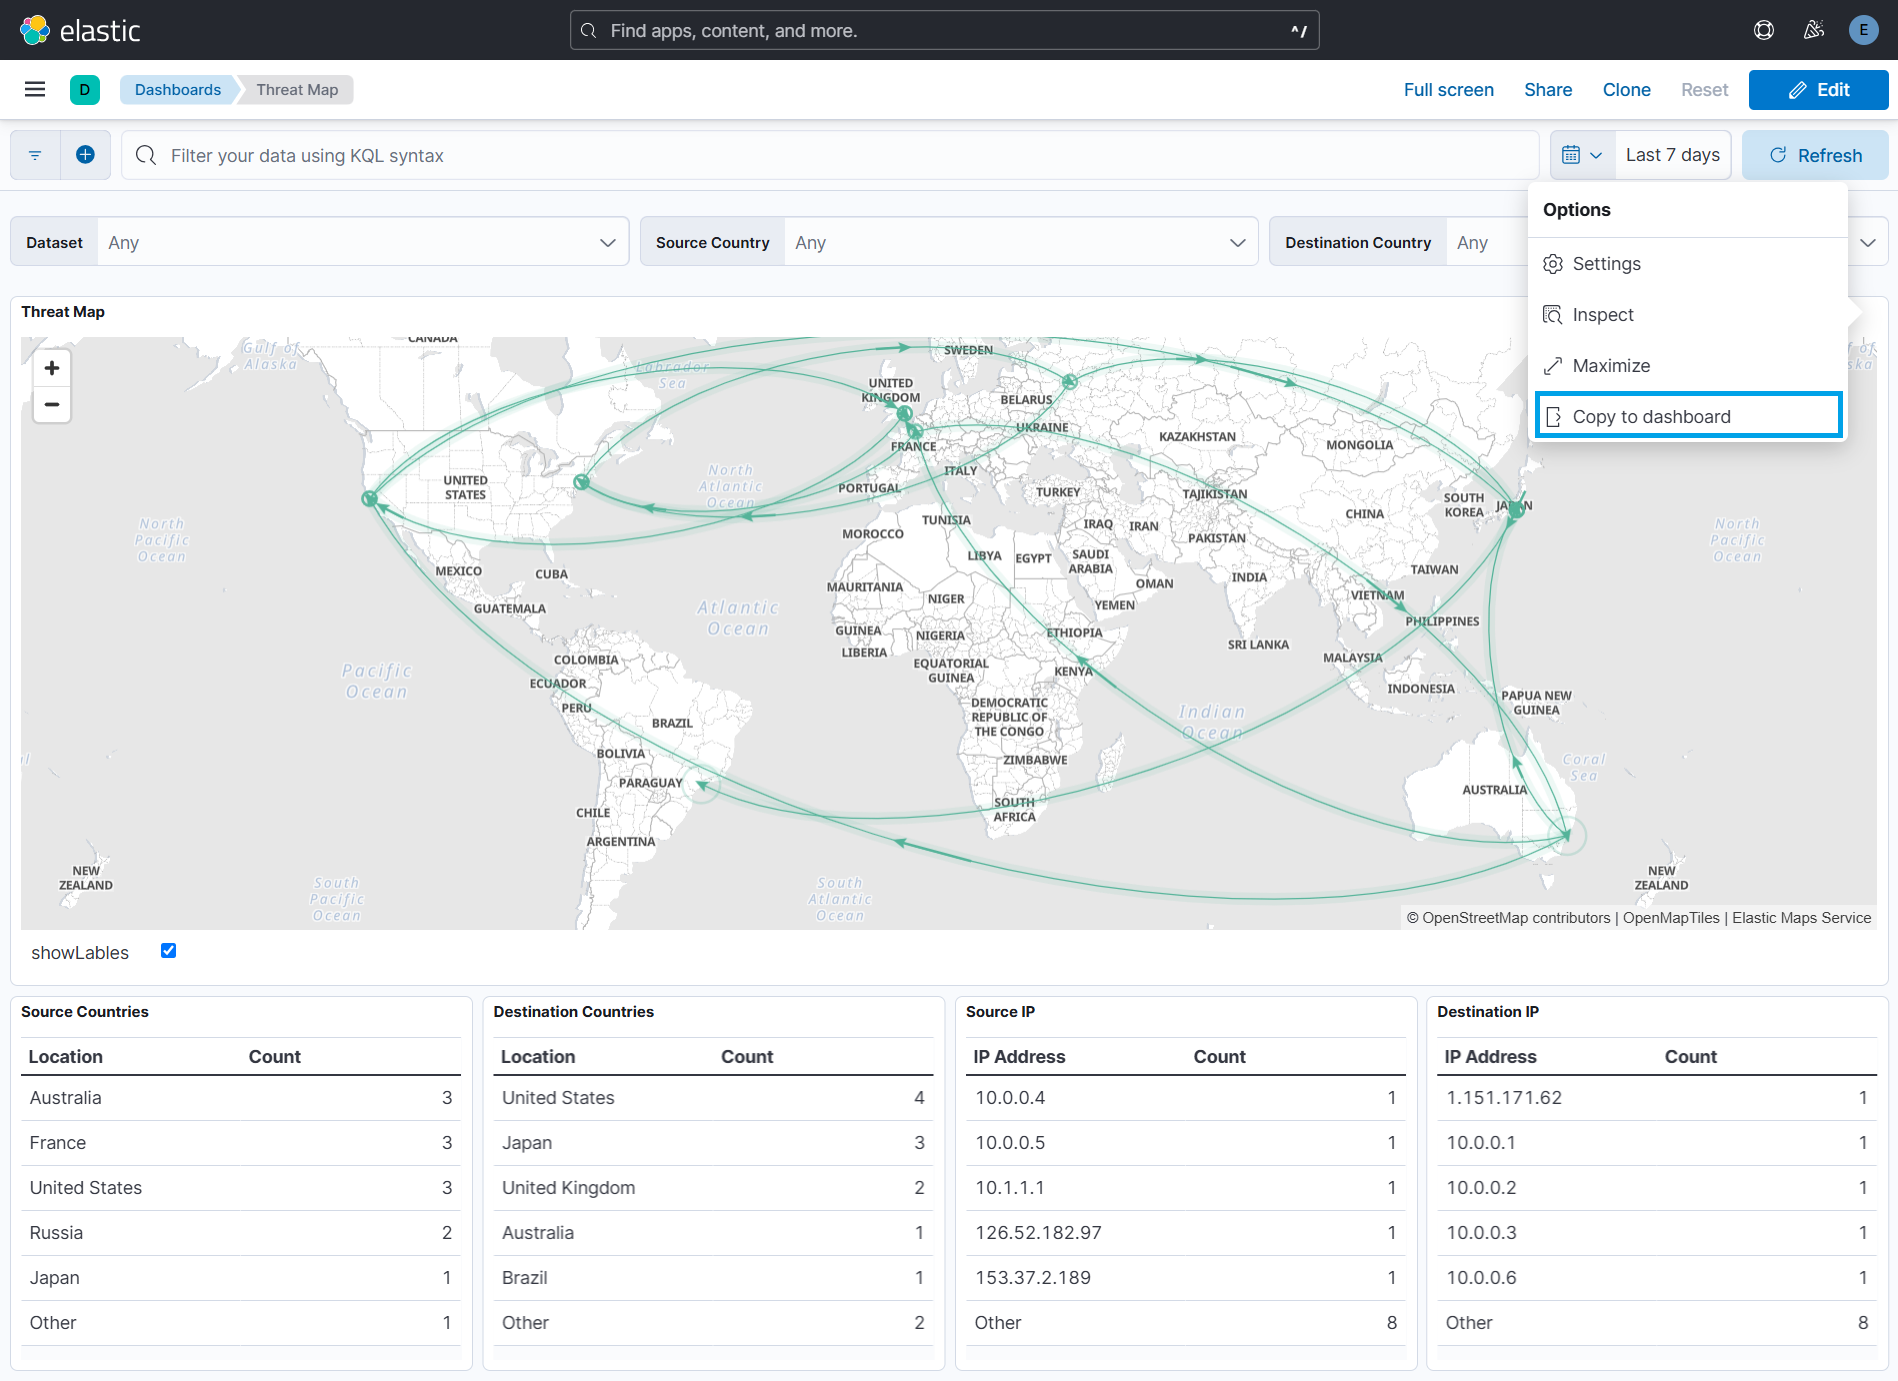The image size is (1898, 1381).
Task: Click the add filter plus icon
Action: click(x=86, y=155)
